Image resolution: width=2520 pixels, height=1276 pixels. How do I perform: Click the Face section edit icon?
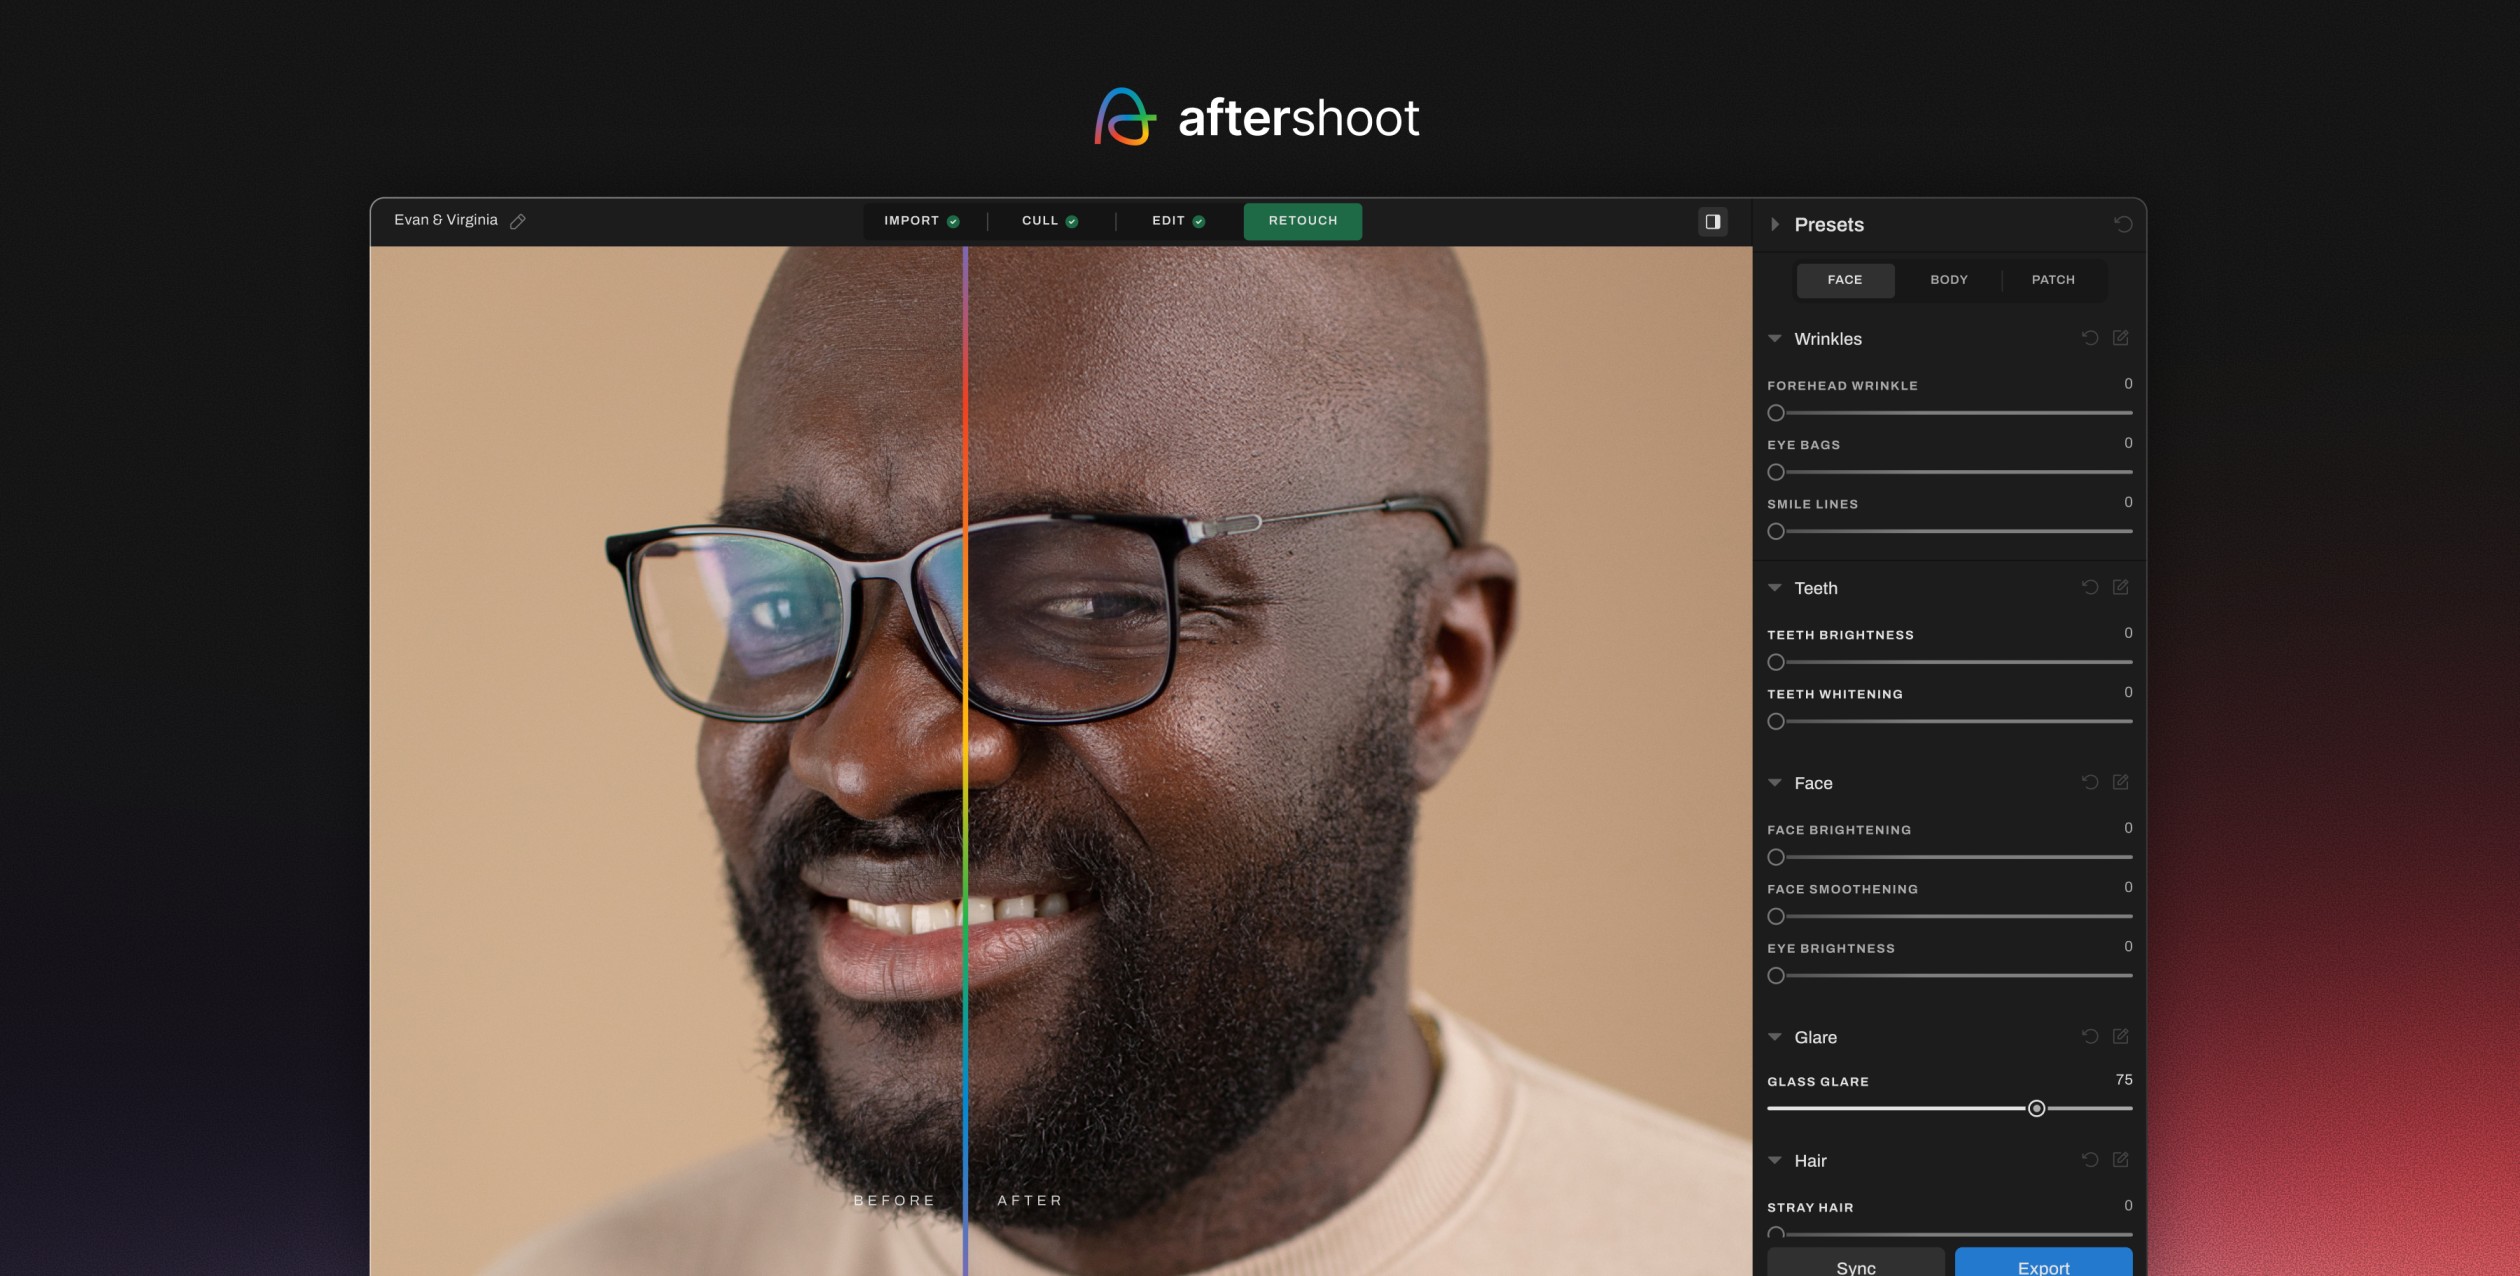point(2120,782)
